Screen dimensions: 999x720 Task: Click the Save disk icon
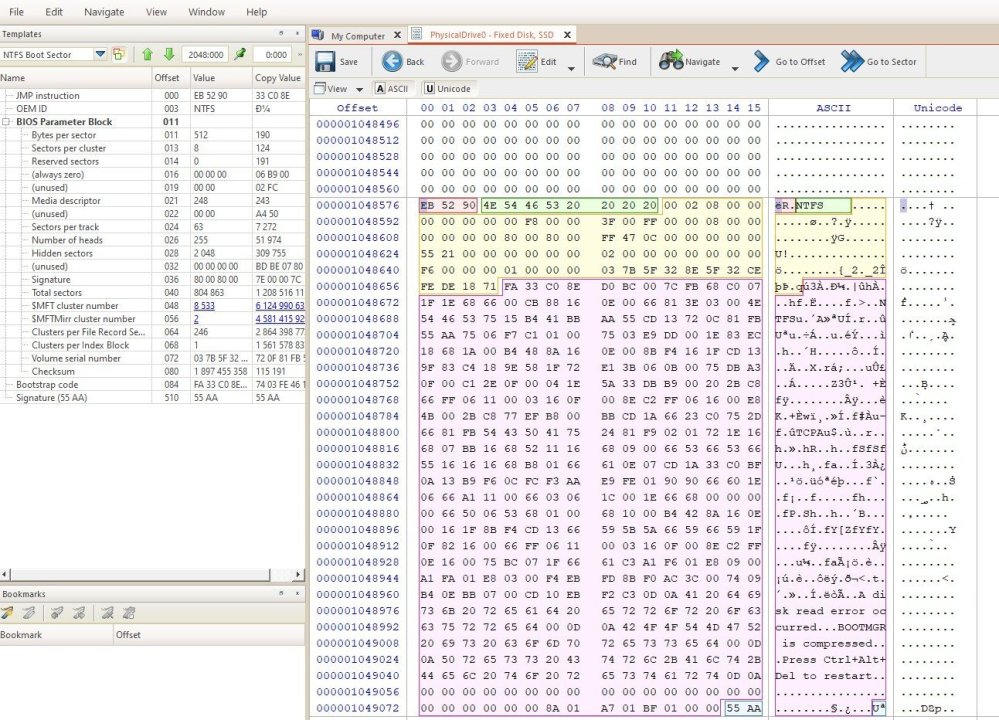point(325,62)
